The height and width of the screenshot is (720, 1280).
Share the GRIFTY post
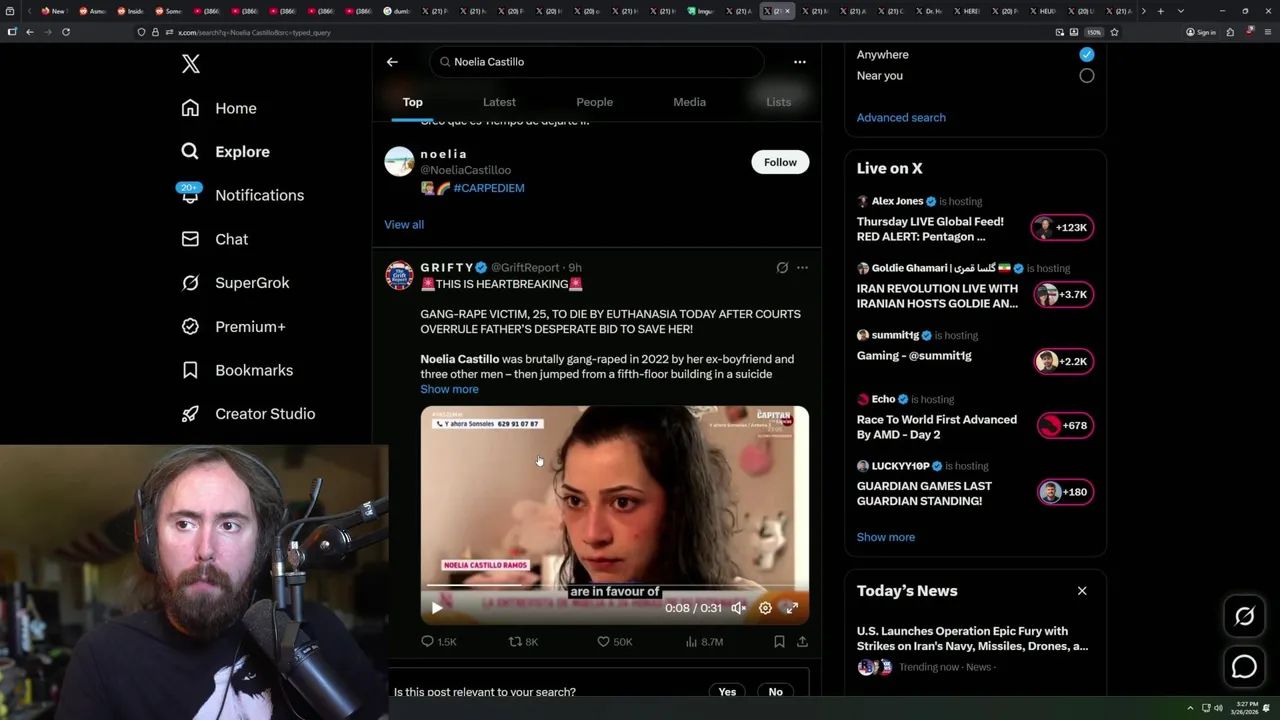point(802,642)
